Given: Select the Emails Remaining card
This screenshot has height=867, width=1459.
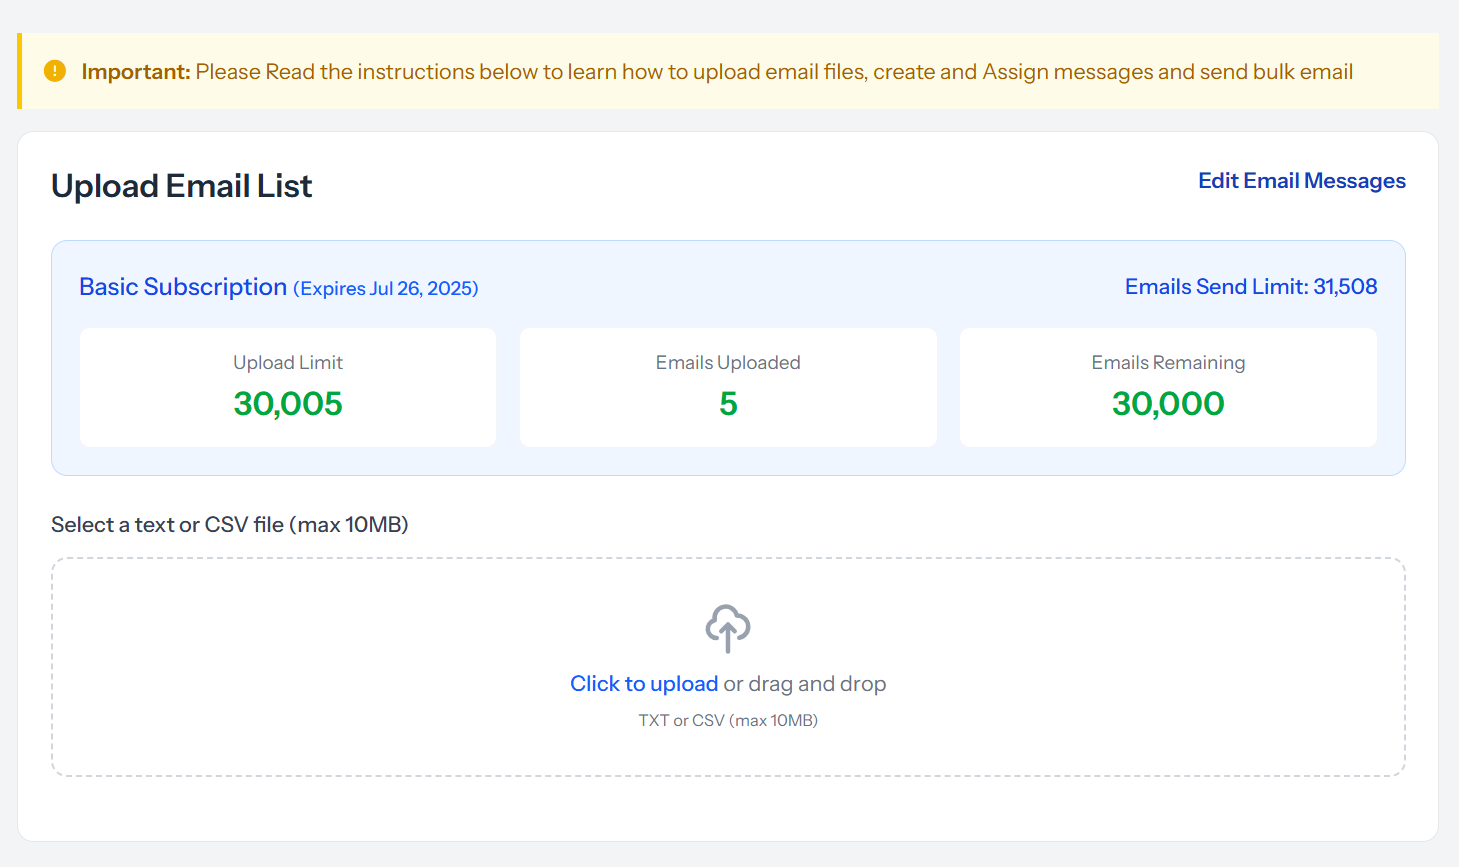Looking at the screenshot, I should (1168, 387).
